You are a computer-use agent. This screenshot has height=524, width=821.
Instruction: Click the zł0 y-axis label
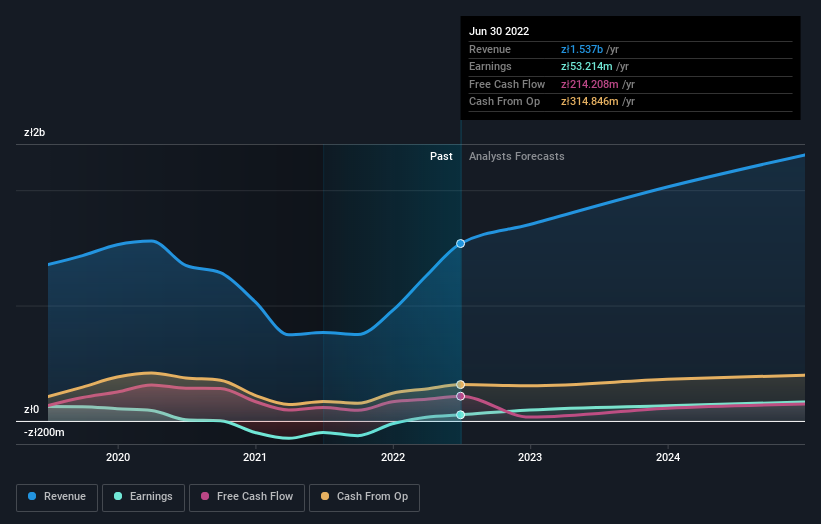(31, 409)
